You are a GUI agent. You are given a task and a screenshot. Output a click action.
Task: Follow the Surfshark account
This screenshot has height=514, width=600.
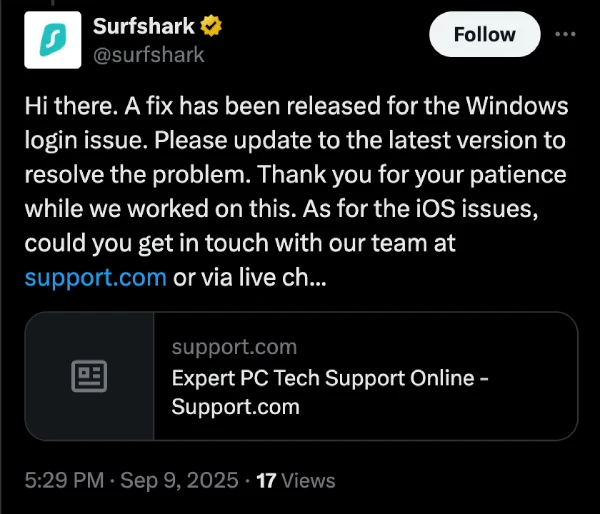click(x=484, y=34)
